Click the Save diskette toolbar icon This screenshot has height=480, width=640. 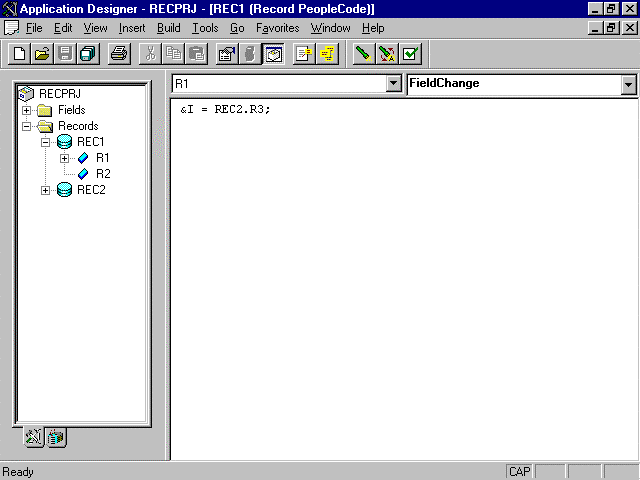point(65,53)
